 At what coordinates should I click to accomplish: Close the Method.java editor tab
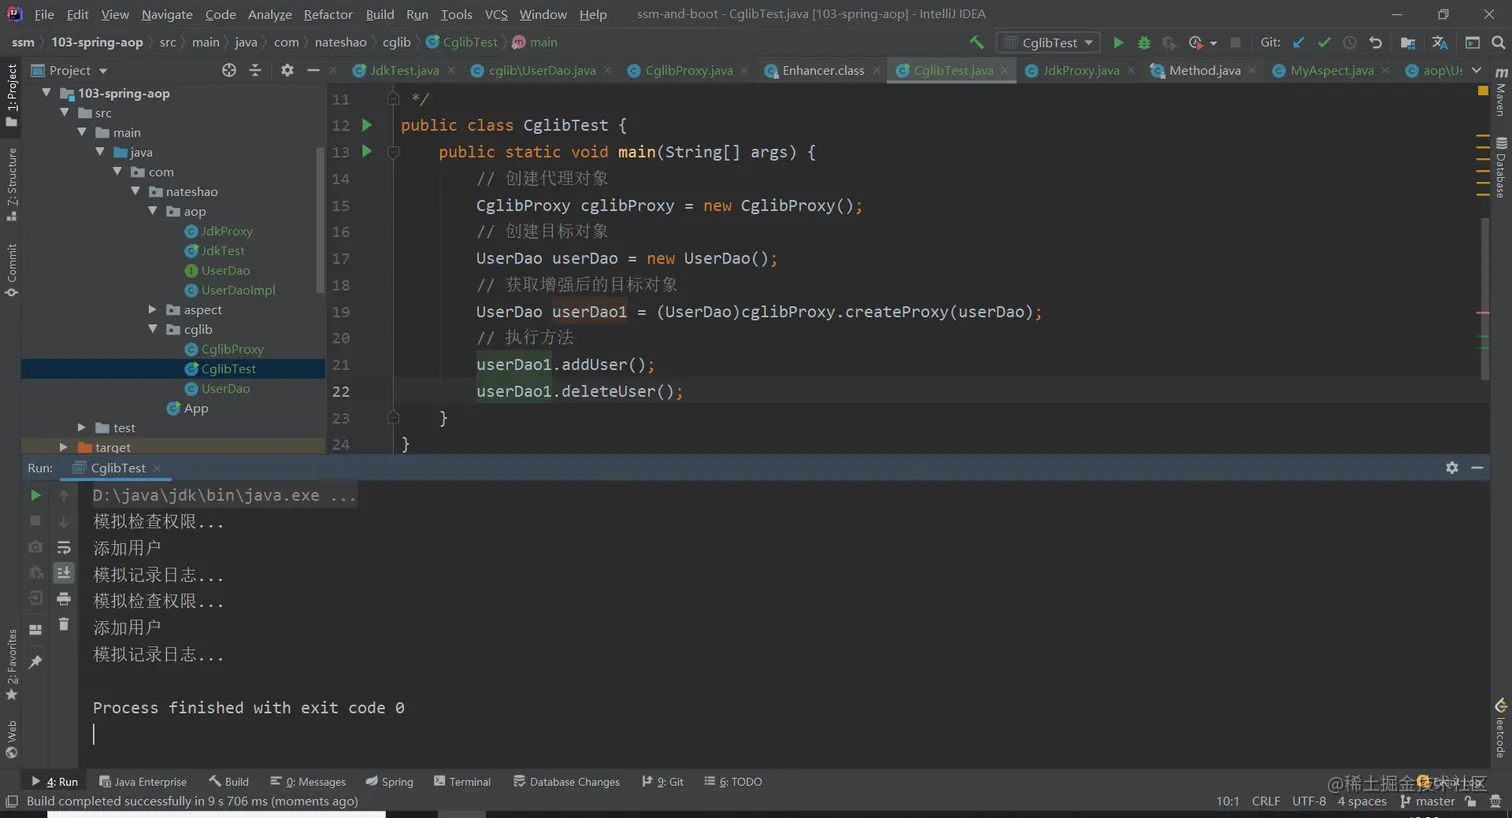(1252, 70)
